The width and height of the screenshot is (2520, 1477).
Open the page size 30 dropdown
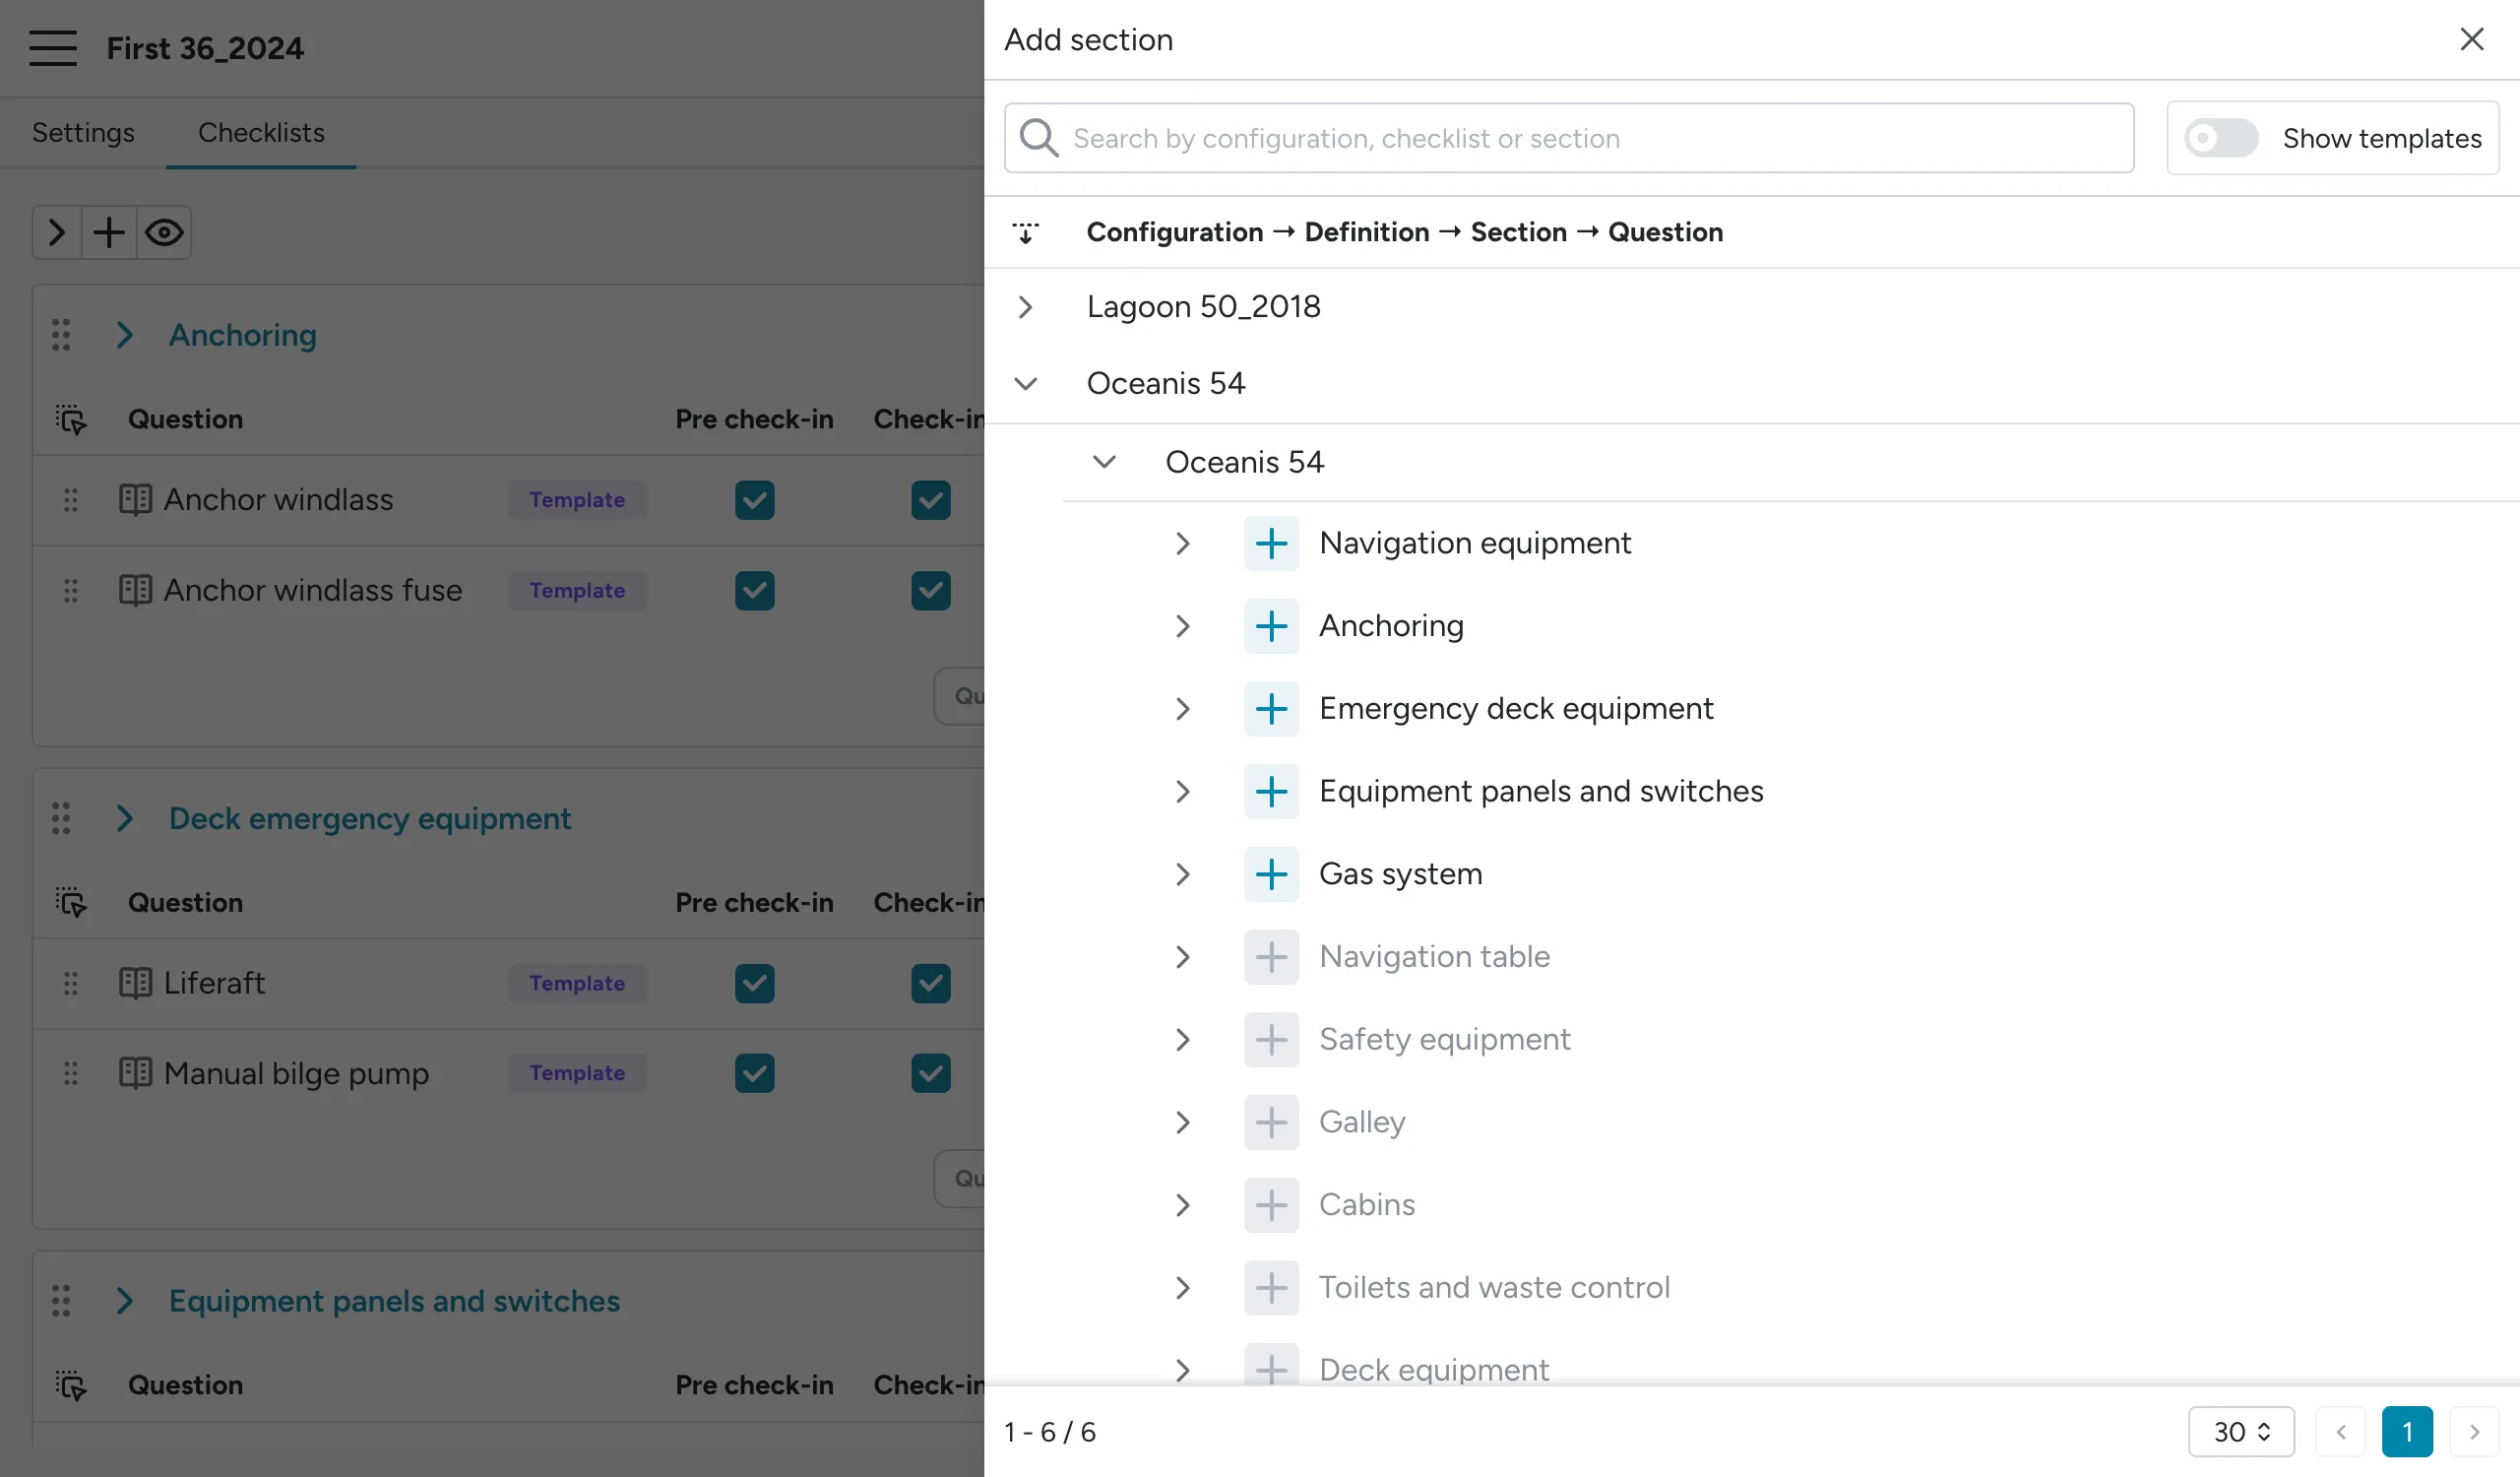[x=2240, y=1433]
